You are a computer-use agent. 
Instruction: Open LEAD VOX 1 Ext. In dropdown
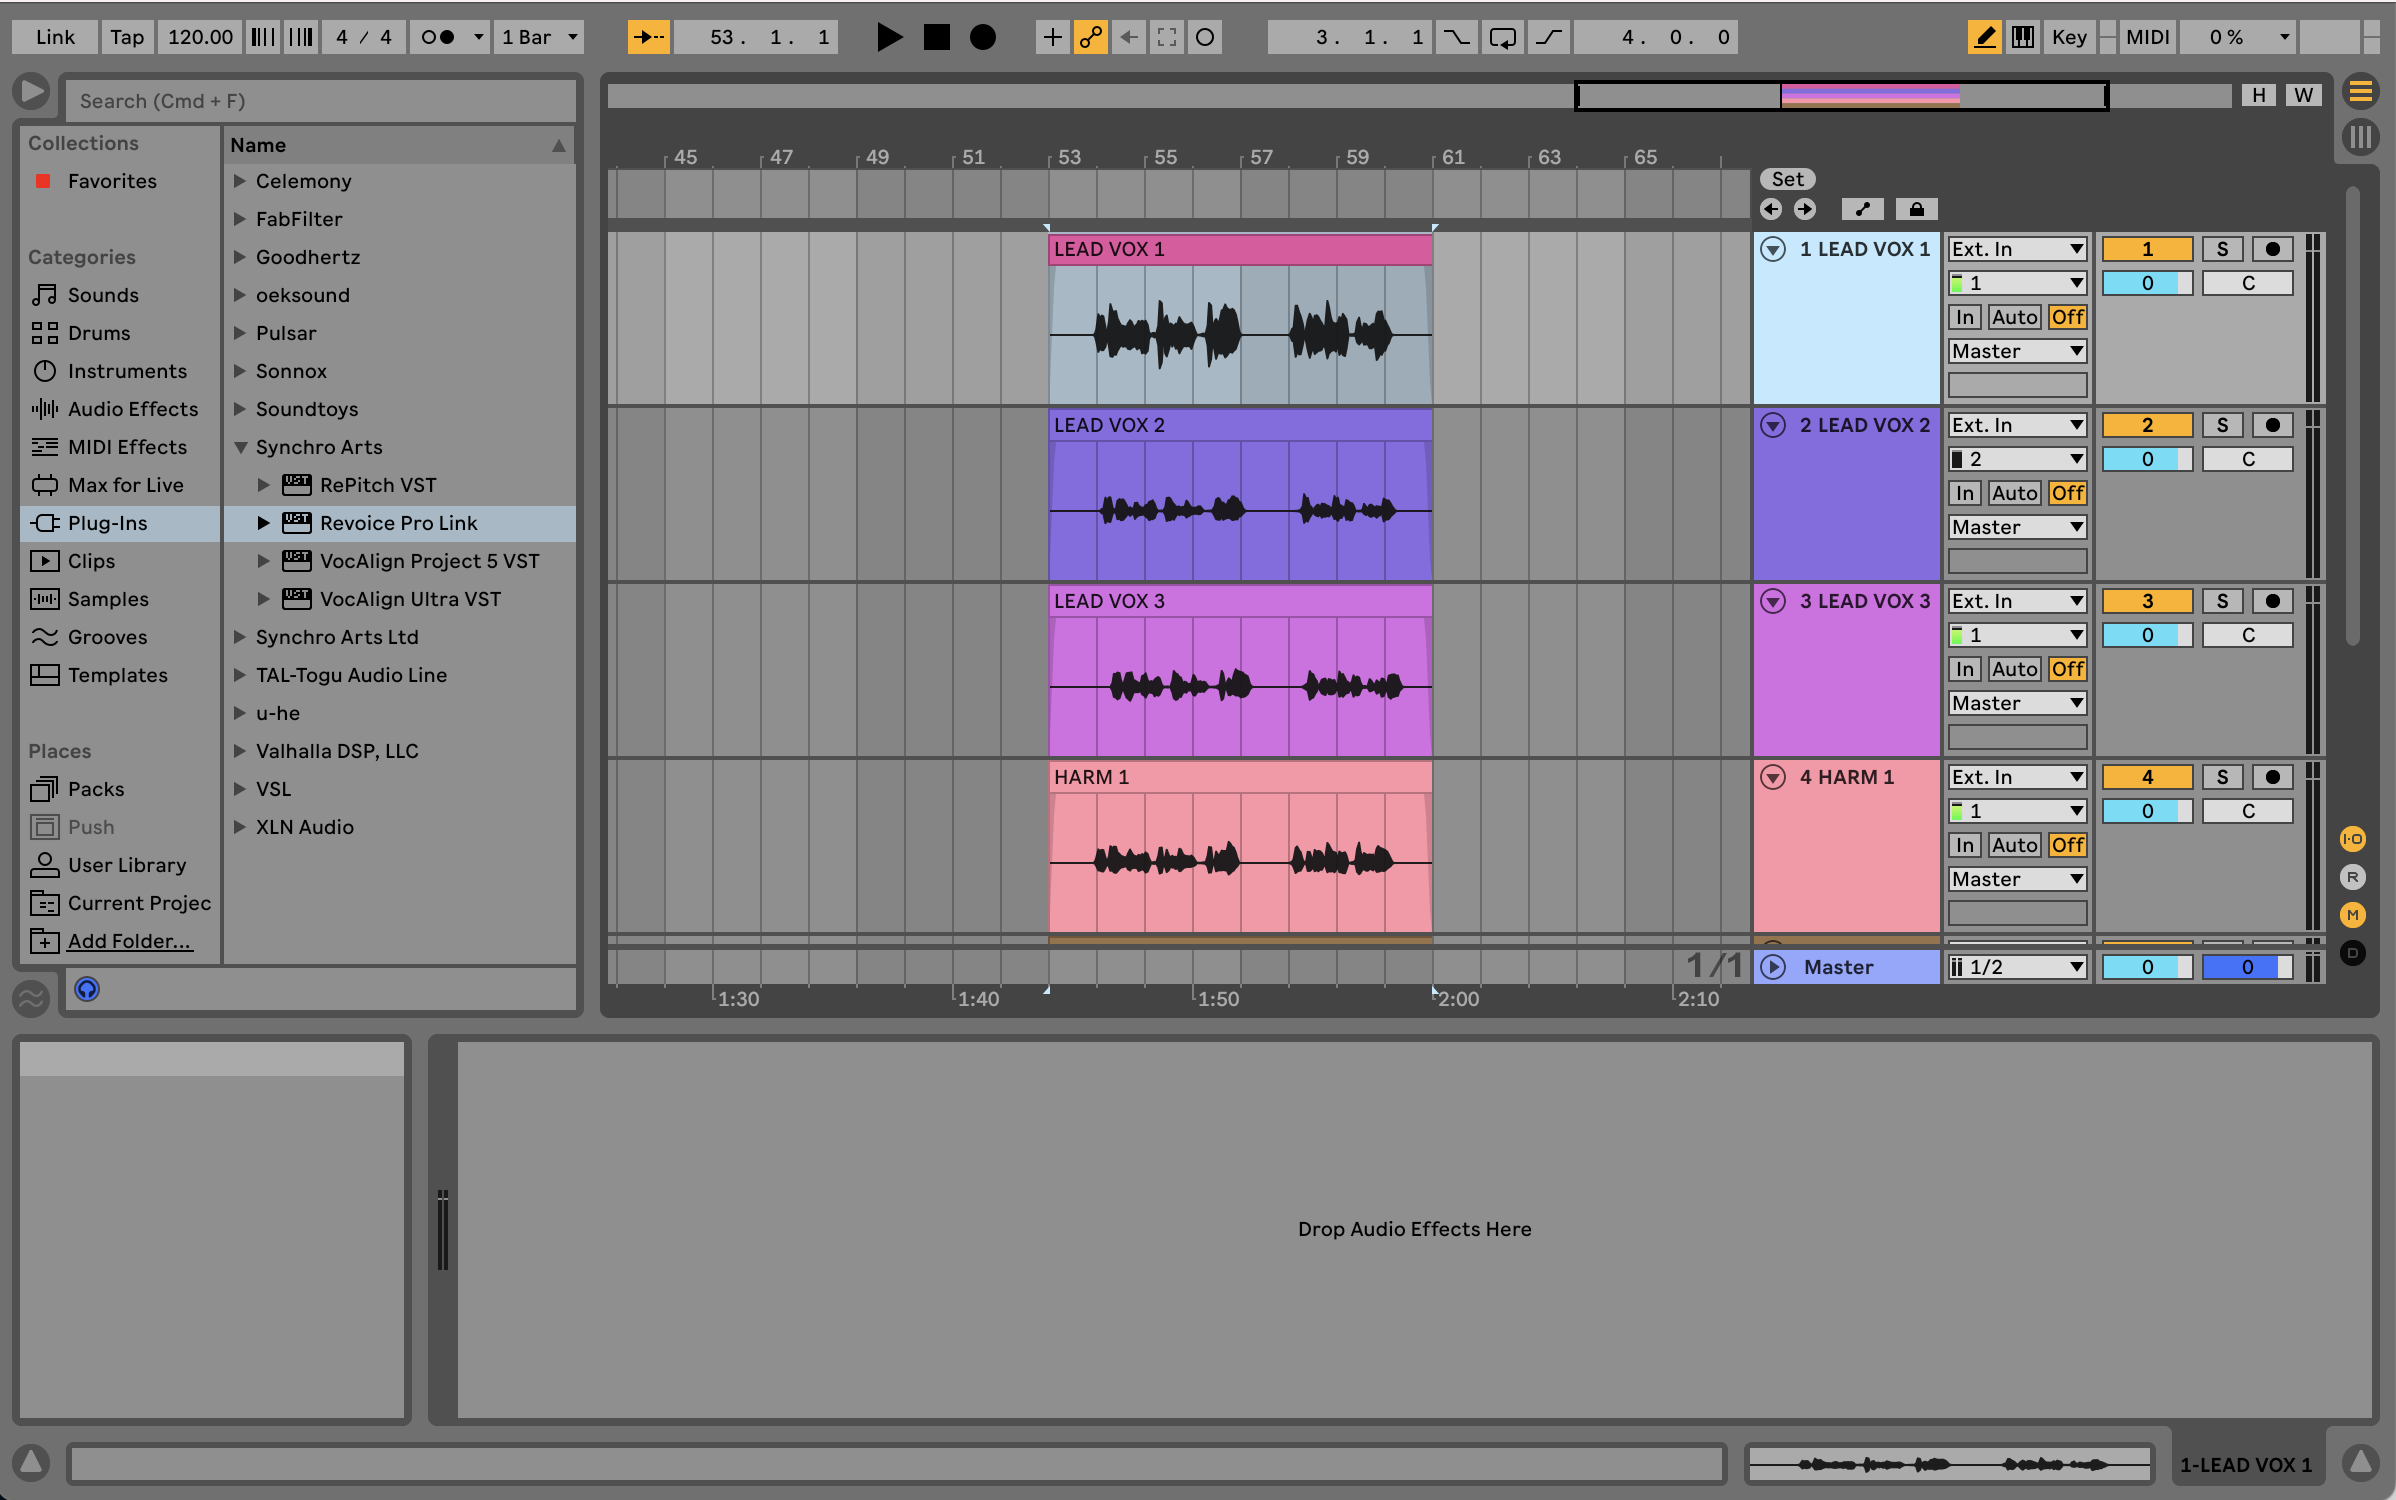point(2017,249)
